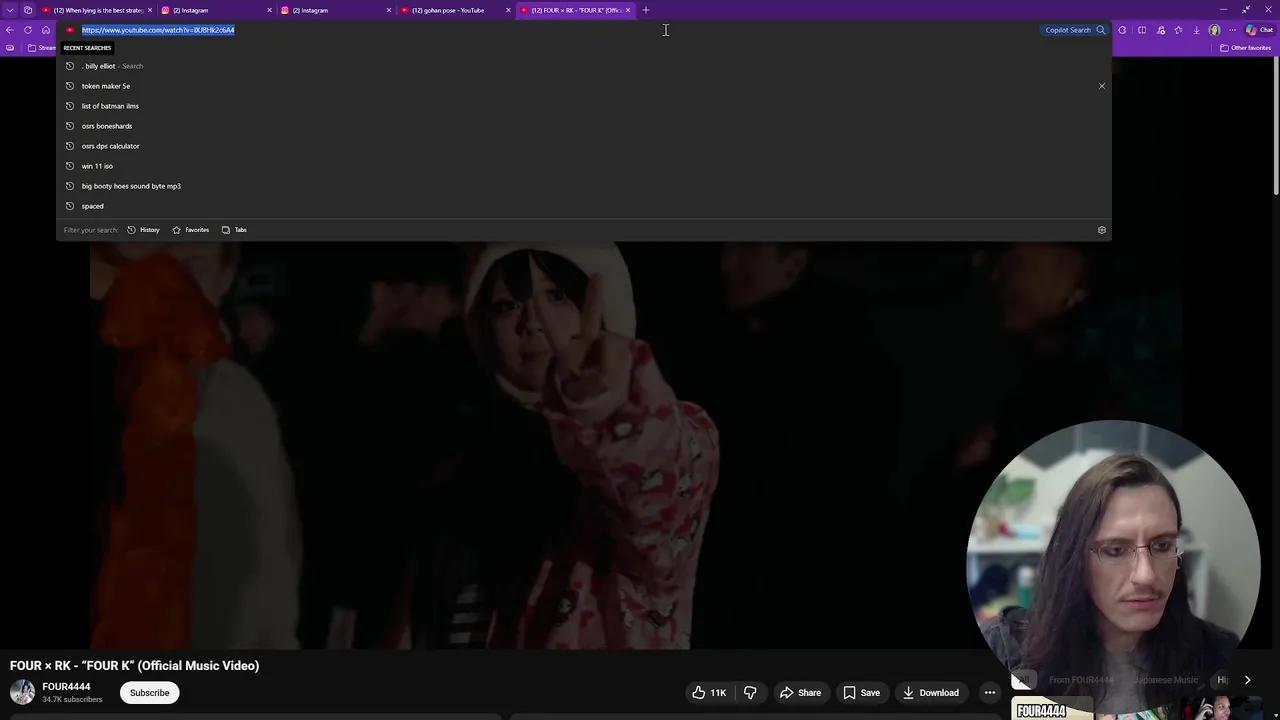Image resolution: width=1280 pixels, height=720 pixels.
Task: Switch to 'When lying is the best strategy' tab
Action: click(98, 10)
